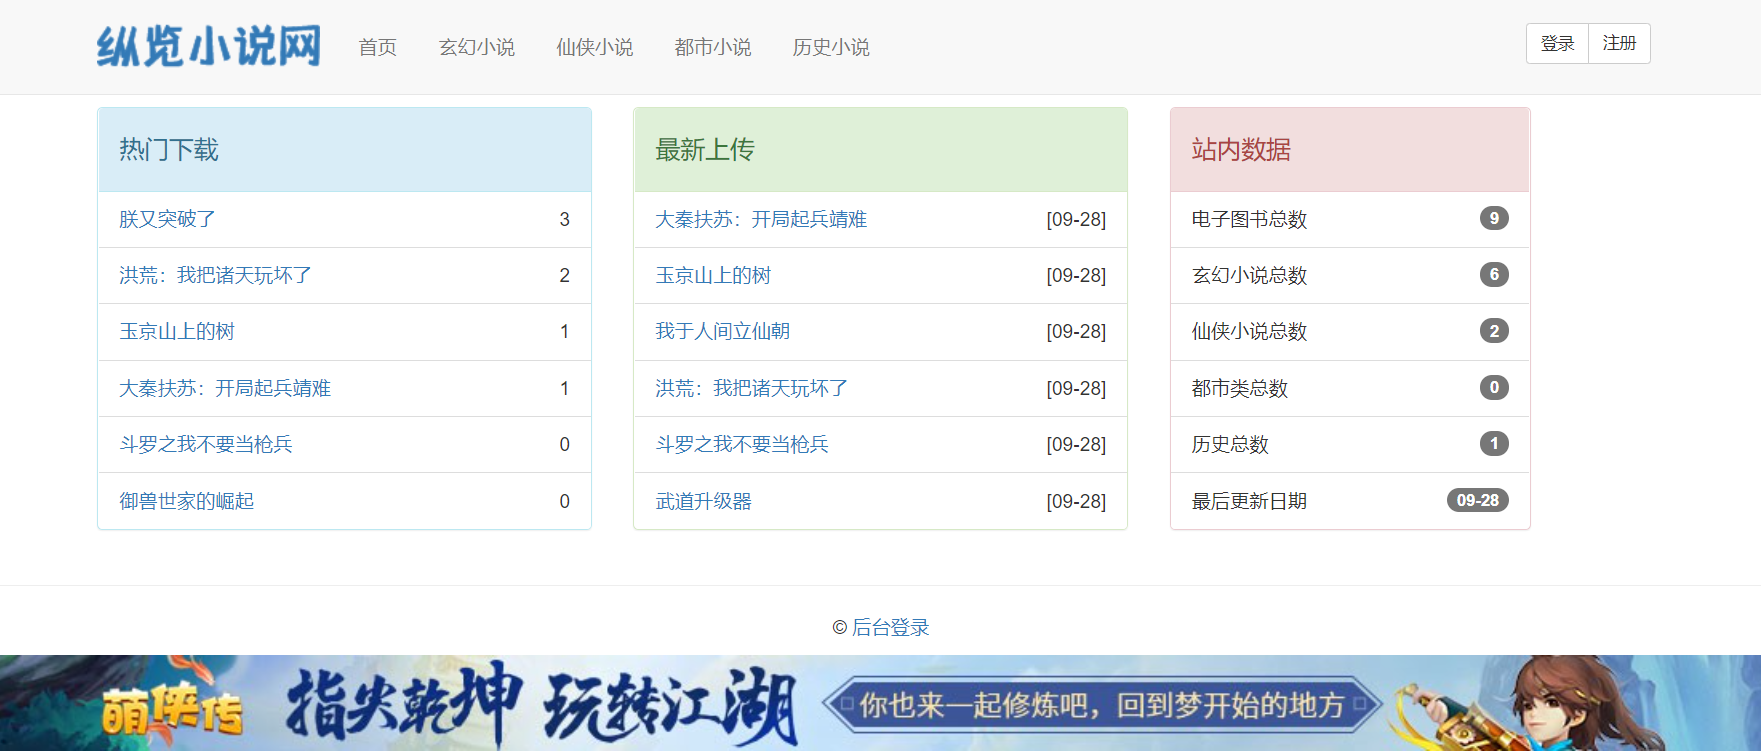Screen dimensions: 1761x751
Task: Open 朕又突破了 in hot downloads
Action: click(167, 219)
